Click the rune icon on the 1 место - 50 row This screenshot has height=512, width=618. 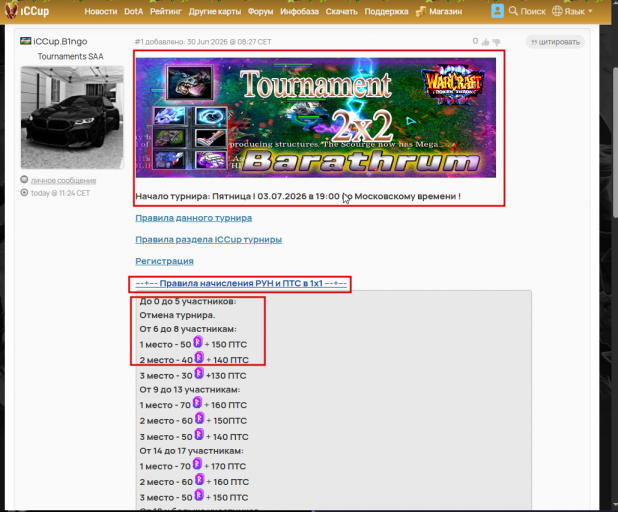pyautogui.click(x=198, y=342)
